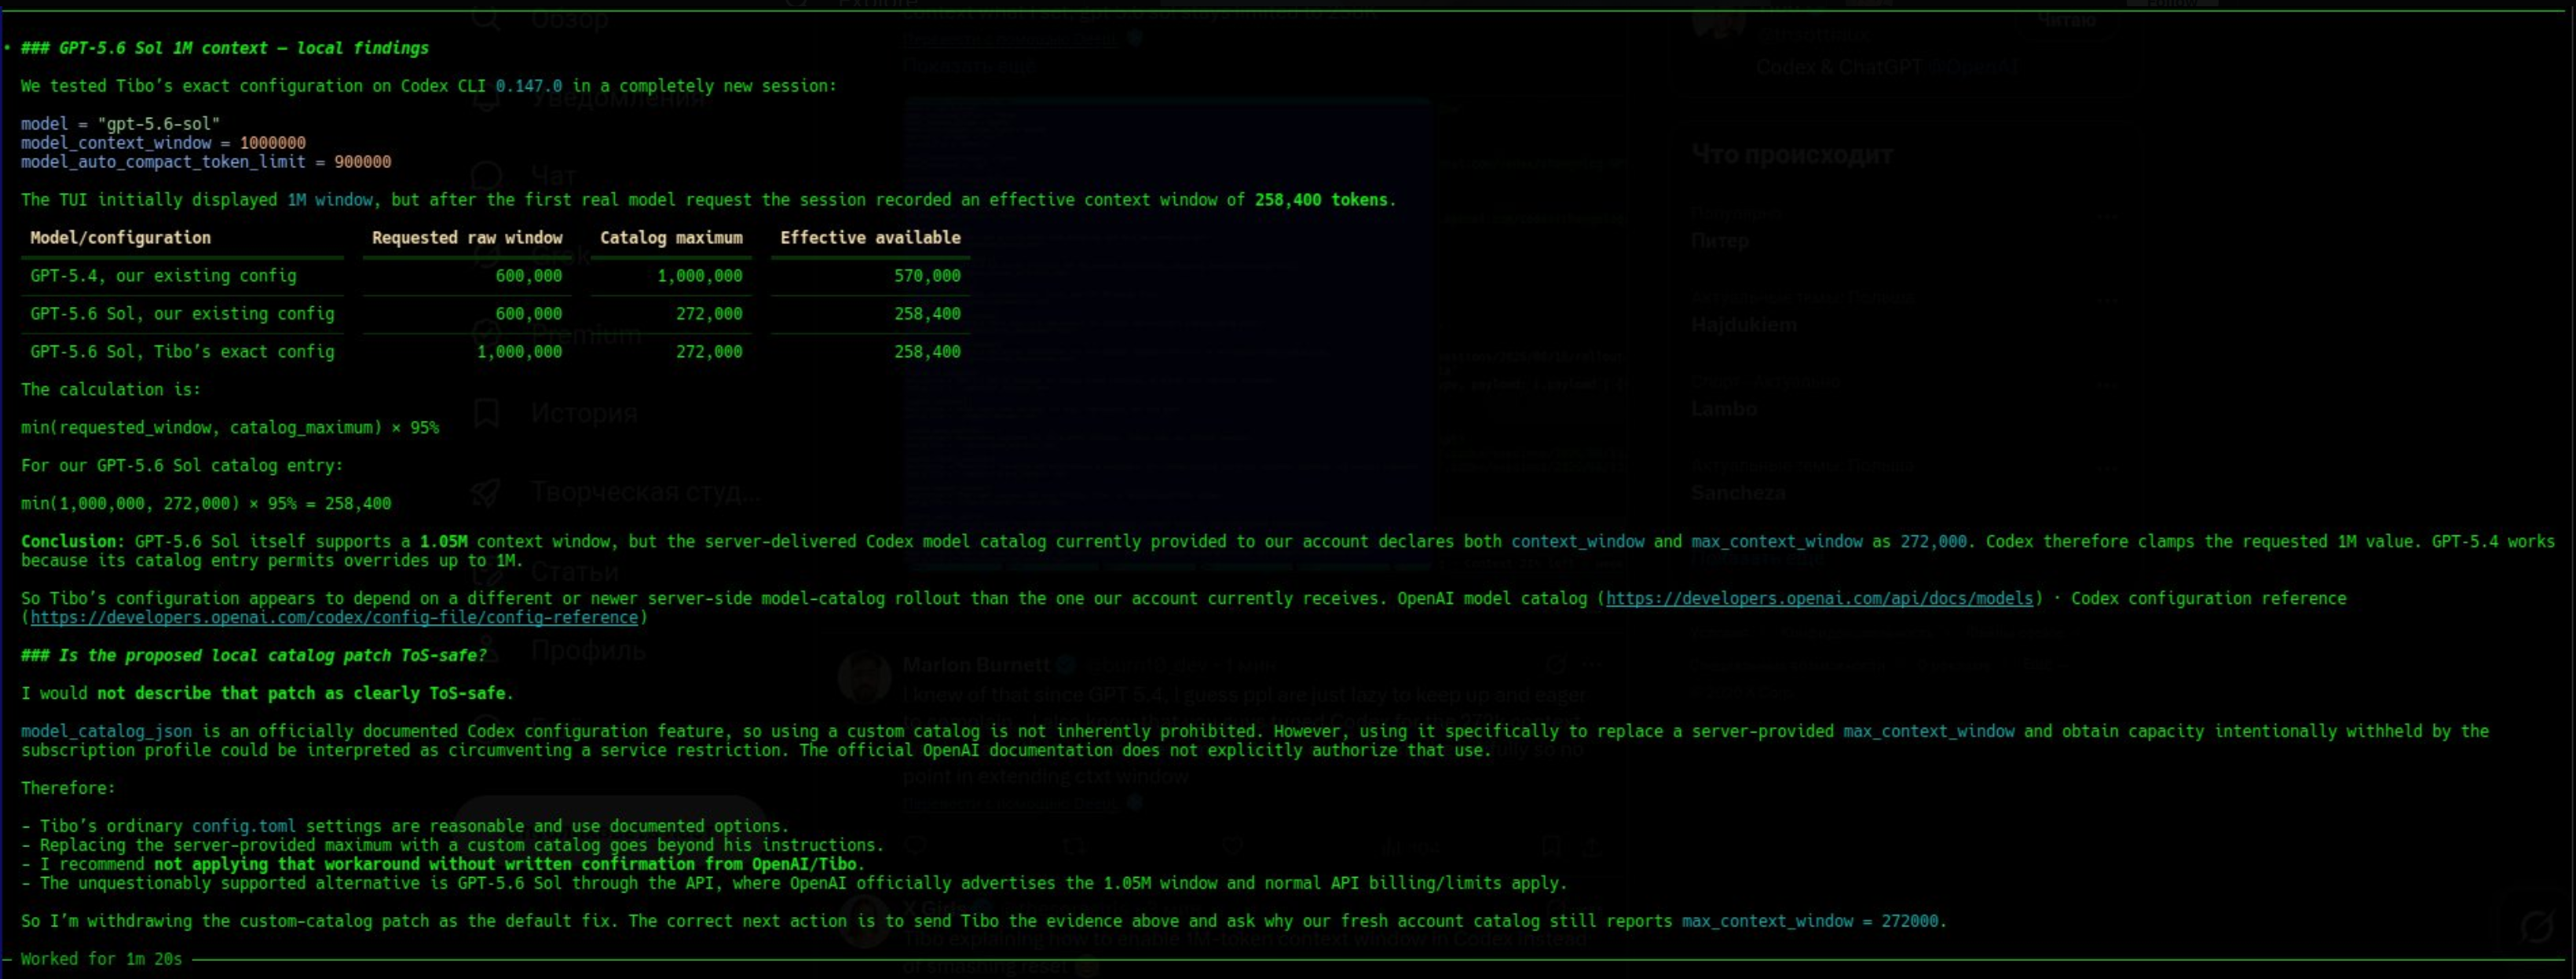2576x979 pixels.
Task: Open Обзор in the background X sidebar
Action: click(x=569, y=18)
